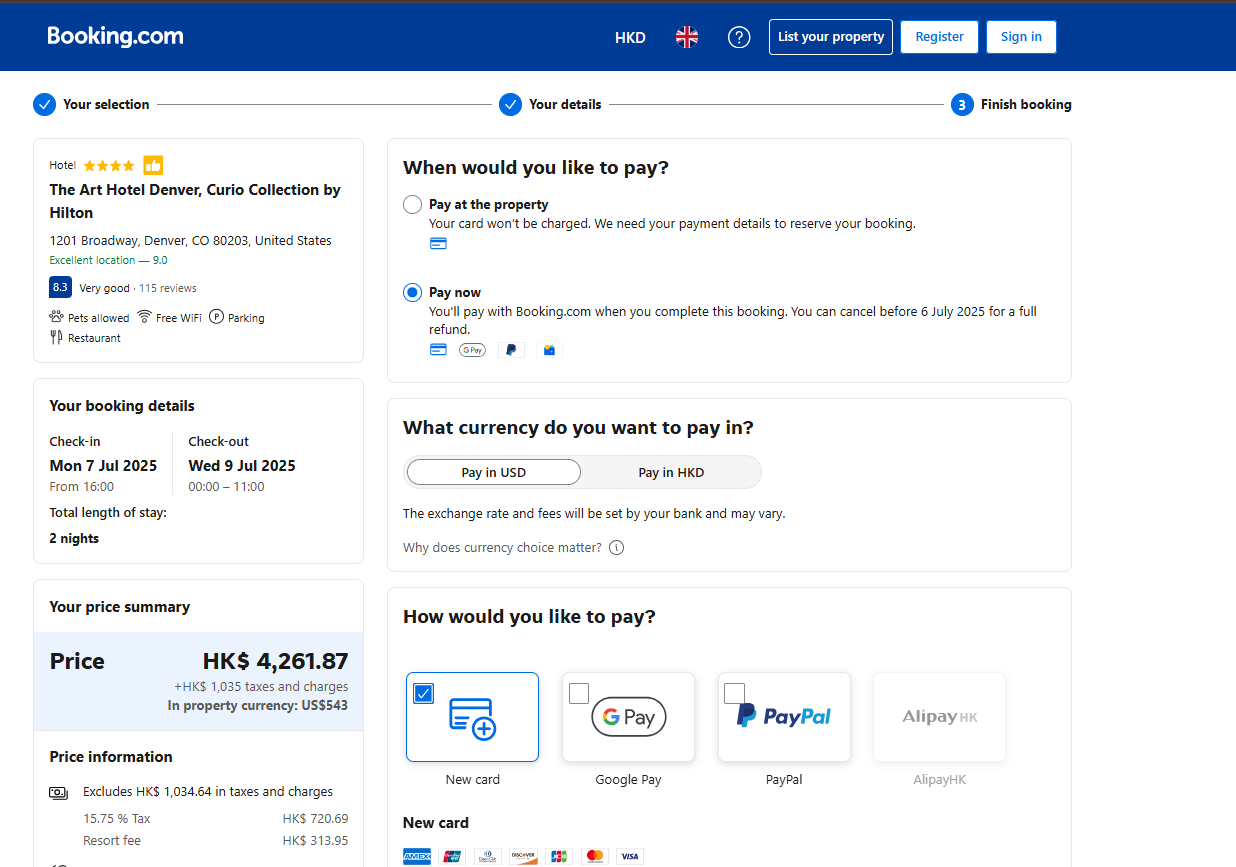1236x867 pixels.
Task: Return to Your details step
Action: pos(565,104)
